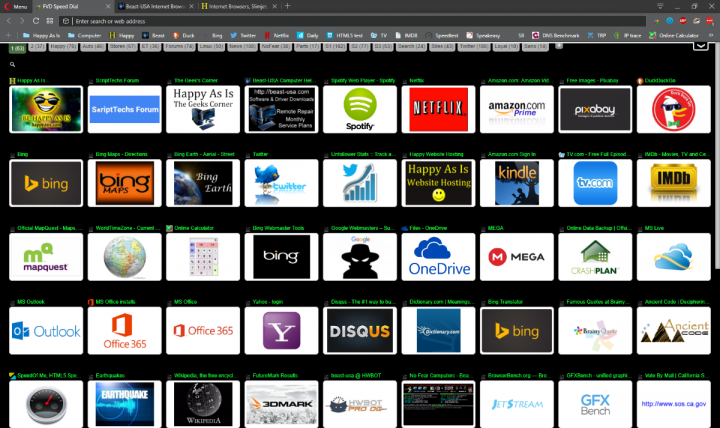Expand the bookmarks bar overflow chevron
This screenshot has width=720, height=428.
(711, 35)
